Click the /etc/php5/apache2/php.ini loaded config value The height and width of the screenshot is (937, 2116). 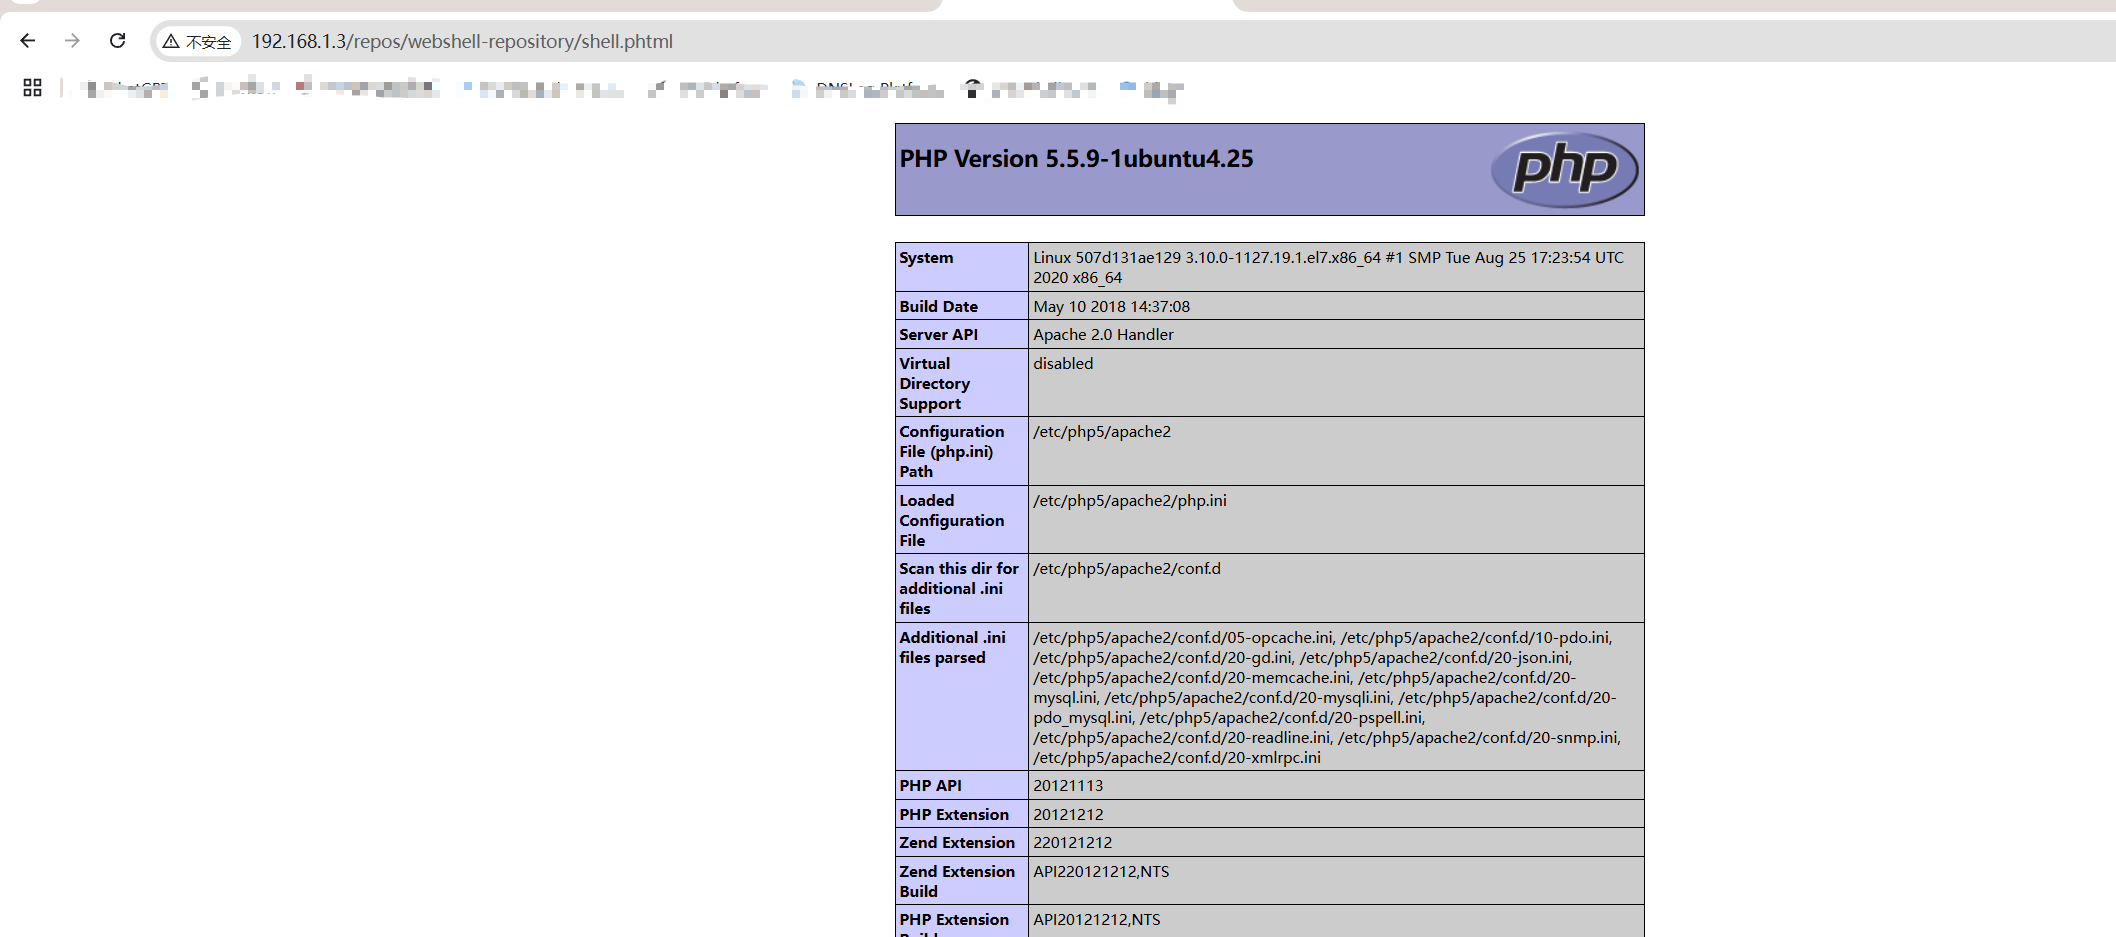pyautogui.click(x=1130, y=501)
